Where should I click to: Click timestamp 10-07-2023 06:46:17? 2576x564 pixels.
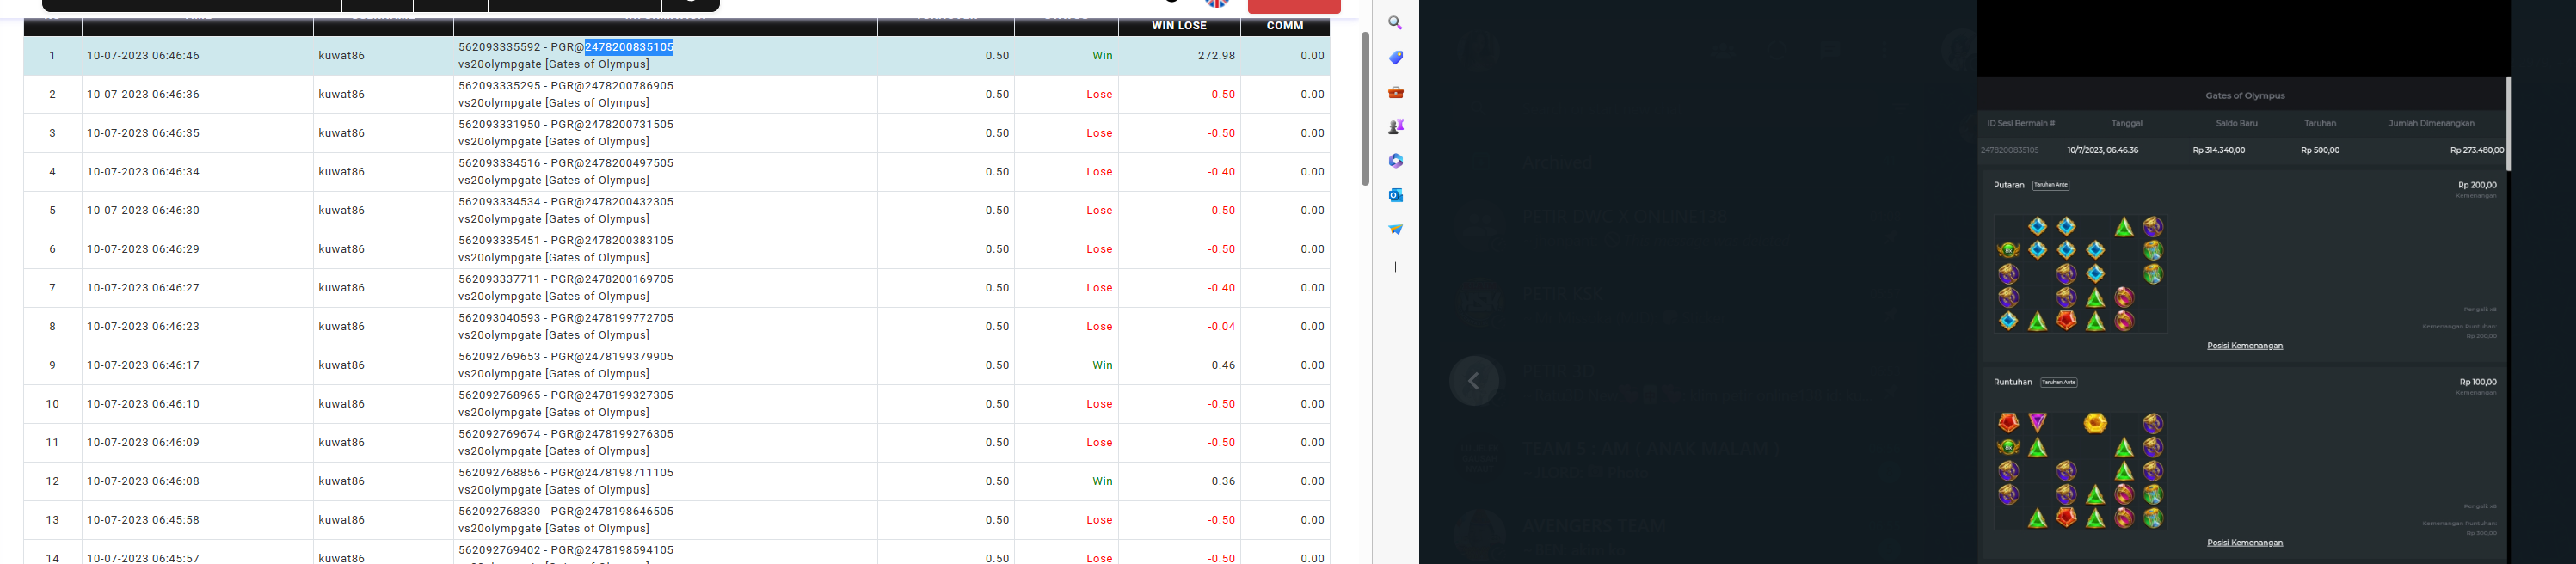pos(143,365)
